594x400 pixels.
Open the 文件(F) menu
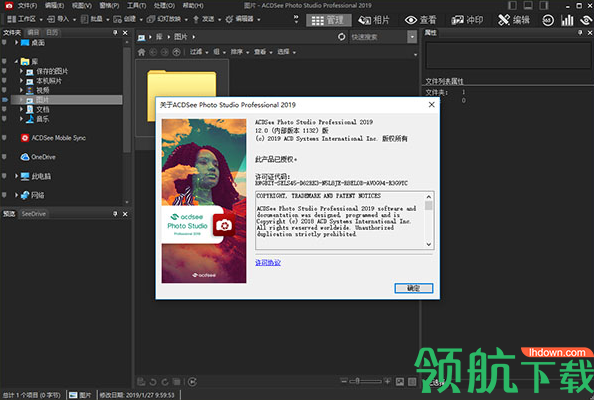click(27, 6)
